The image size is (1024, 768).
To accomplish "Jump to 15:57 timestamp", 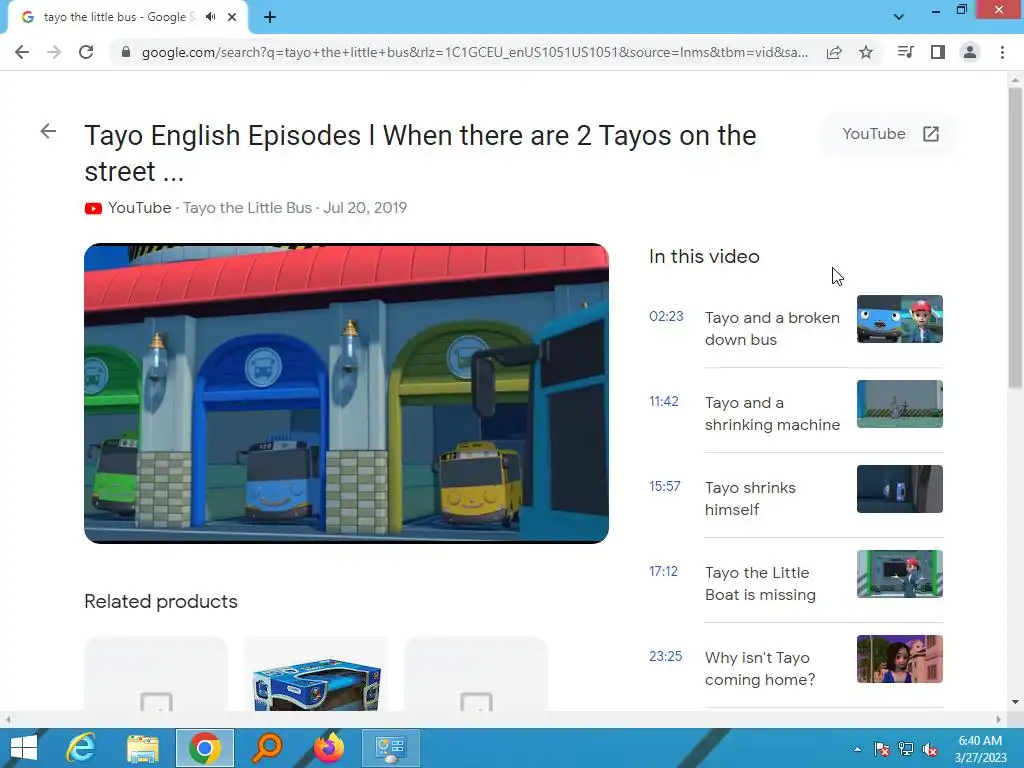I will pyautogui.click(x=665, y=487).
